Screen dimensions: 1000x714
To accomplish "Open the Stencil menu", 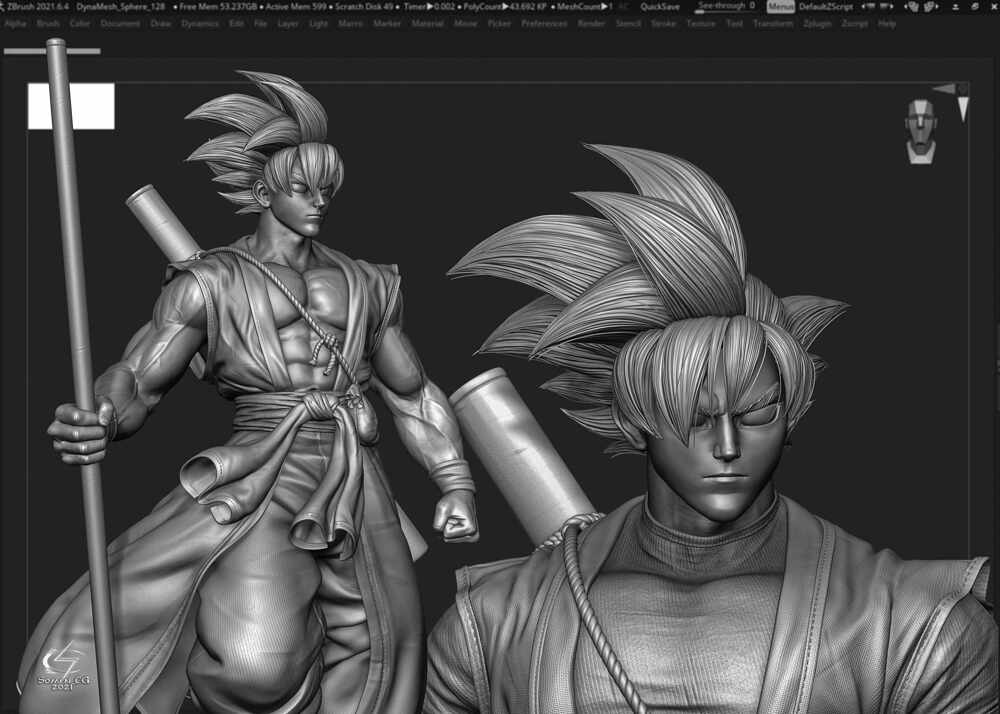I will point(628,24).
